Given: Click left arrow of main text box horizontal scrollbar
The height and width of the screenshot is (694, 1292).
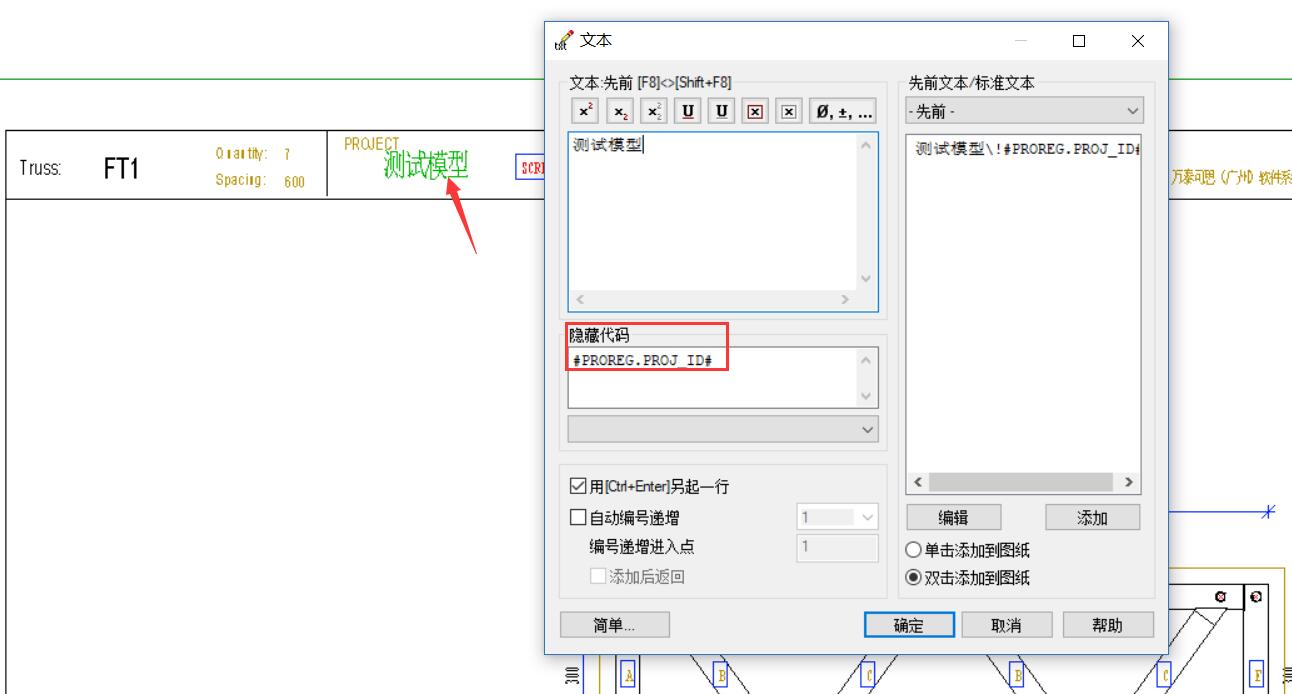Looking at the screenshot, I should coord(580,300).
